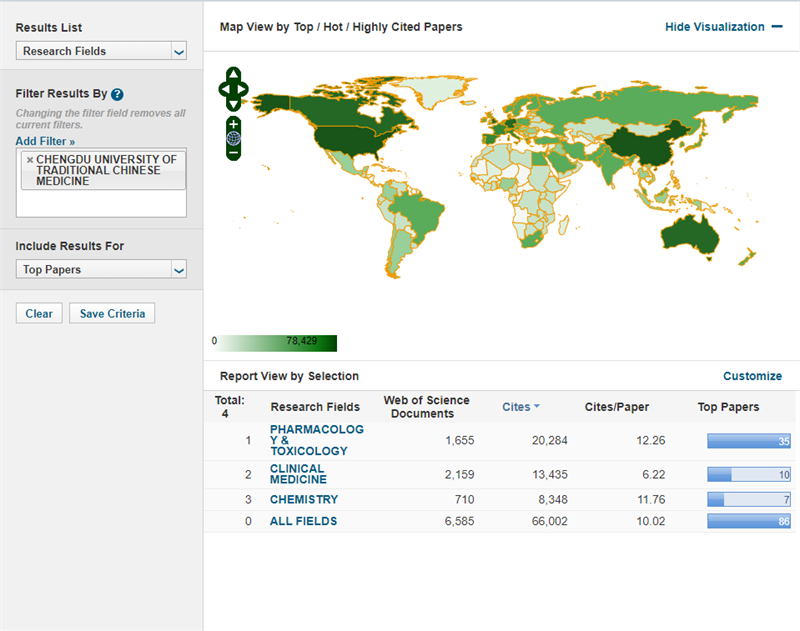Zoom in on the map
Screen dimensions: 800x631
pyautogui.click(x=233, y=124)
